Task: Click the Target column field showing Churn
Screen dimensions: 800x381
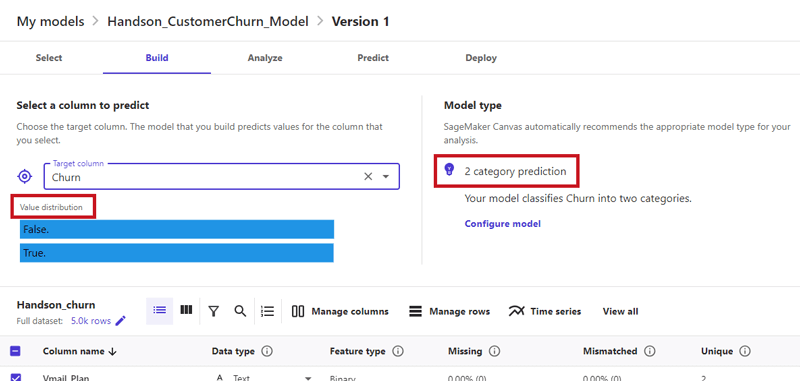Action: [221, 176]
